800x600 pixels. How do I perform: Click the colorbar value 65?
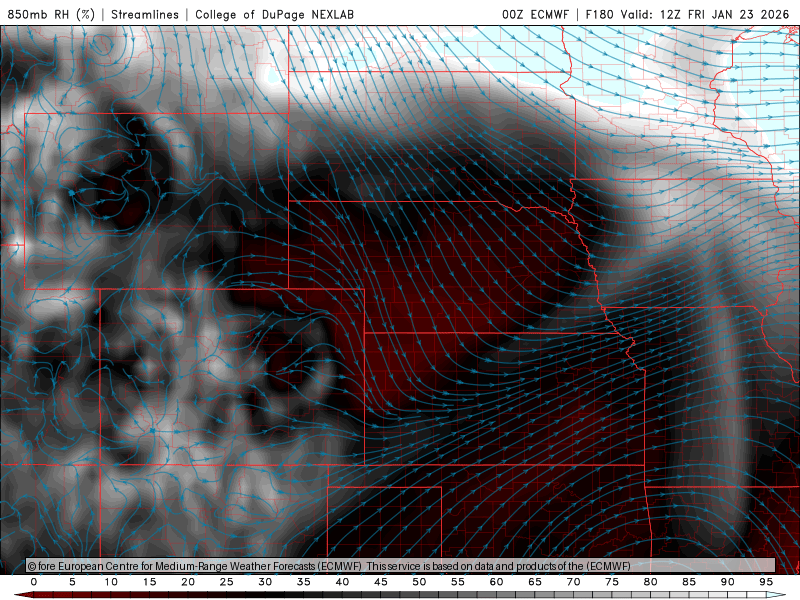tap(535, 582)
